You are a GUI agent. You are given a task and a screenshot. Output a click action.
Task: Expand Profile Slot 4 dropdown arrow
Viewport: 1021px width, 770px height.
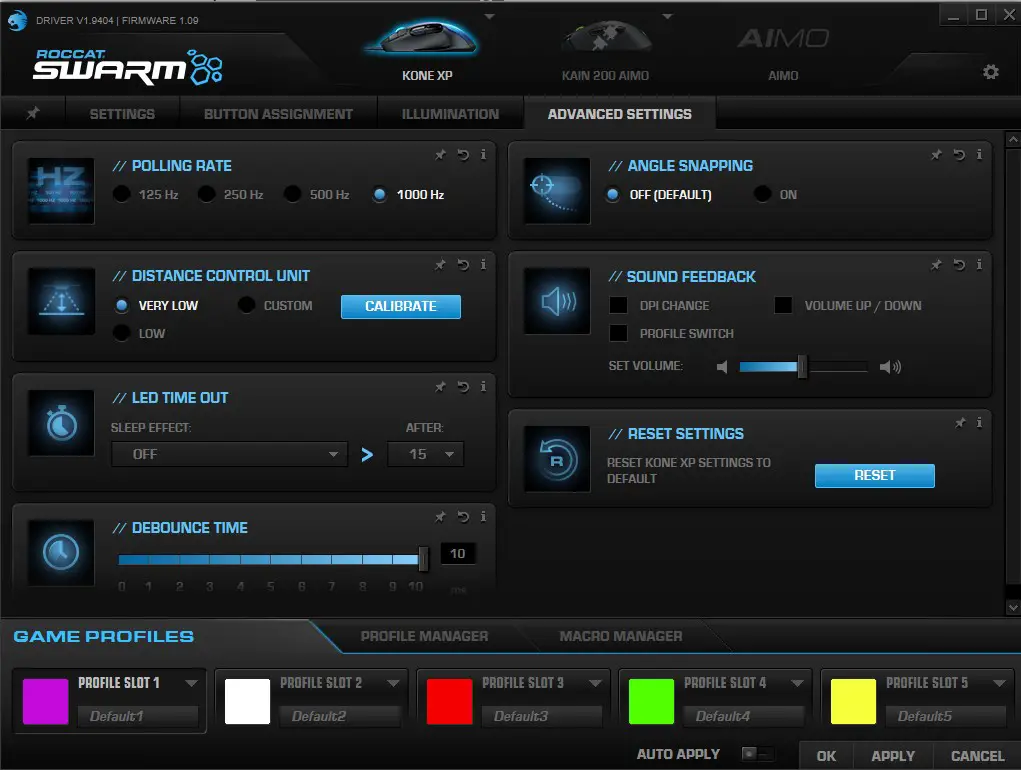click(797, 683)
